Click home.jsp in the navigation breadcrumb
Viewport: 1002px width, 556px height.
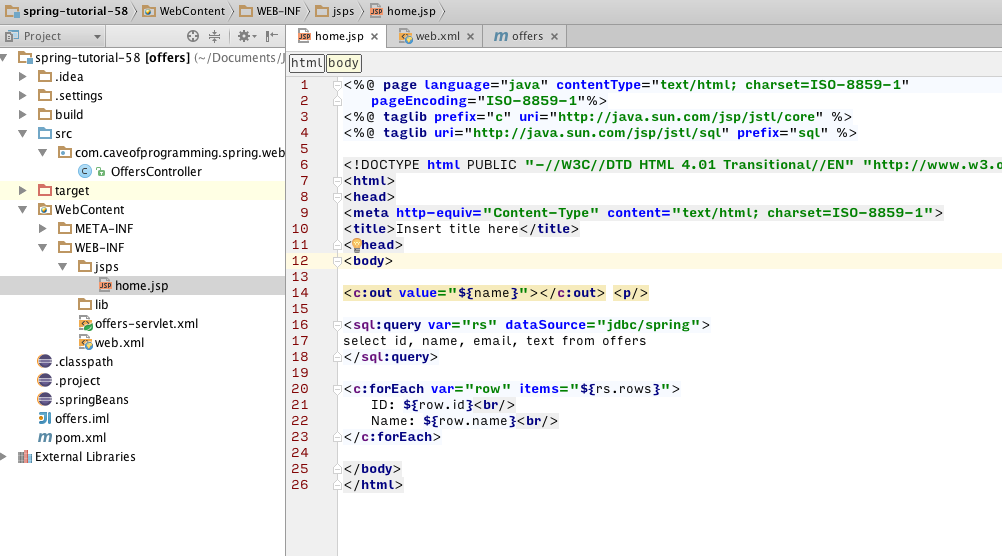click(403, 11)
